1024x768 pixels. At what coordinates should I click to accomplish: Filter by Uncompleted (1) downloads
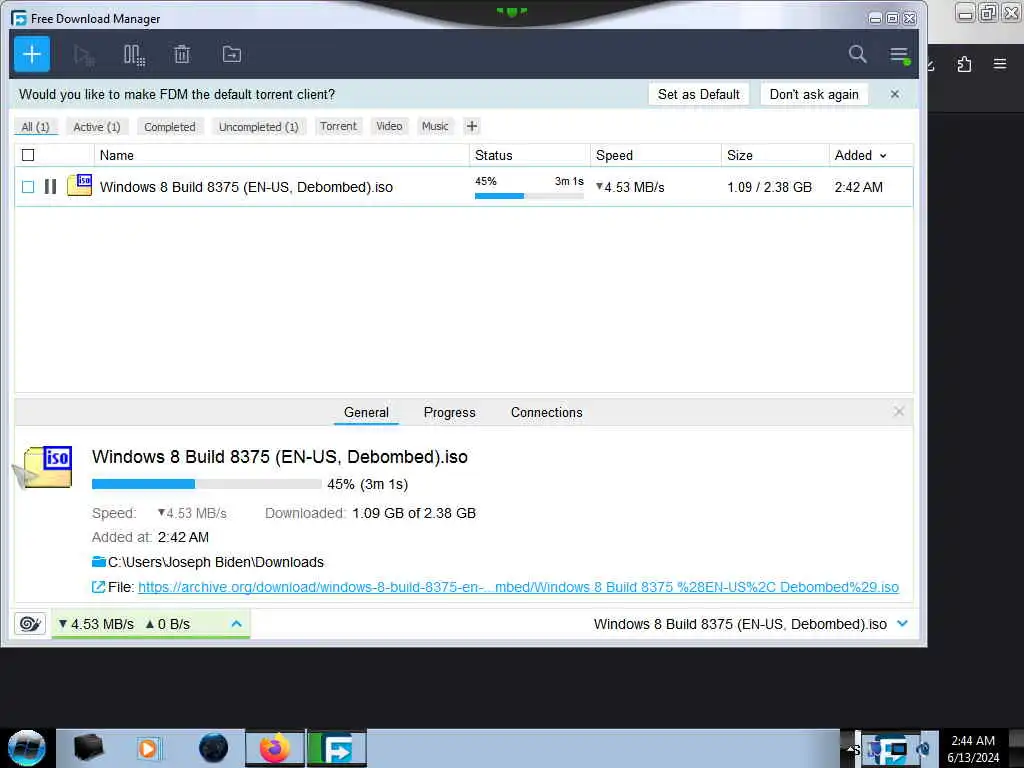click(259, 127)
